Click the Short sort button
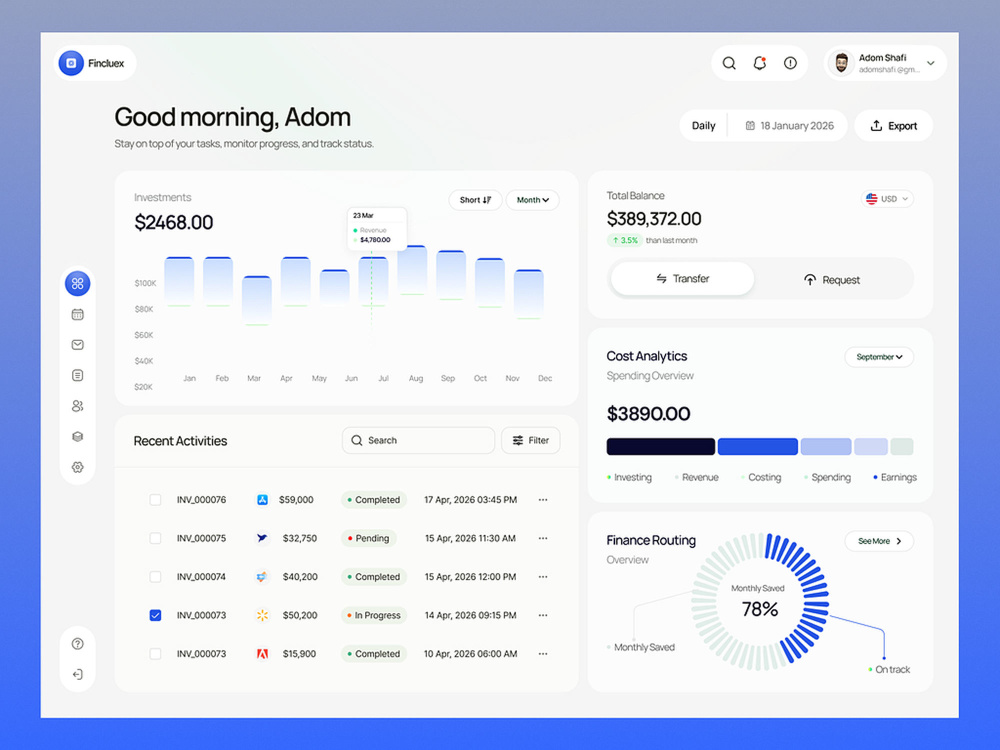This screenshot has width=1000, height=750. coord(475,200)
